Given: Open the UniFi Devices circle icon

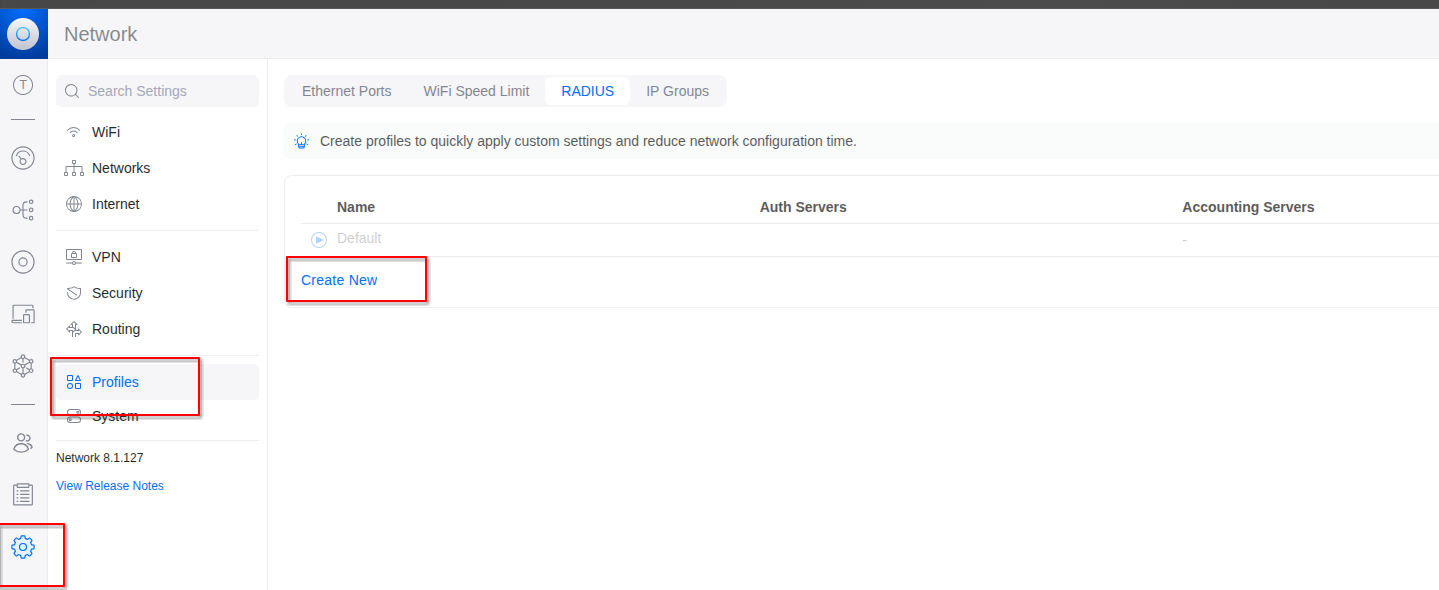Looking at the screenshot, I should coord(23,262).
